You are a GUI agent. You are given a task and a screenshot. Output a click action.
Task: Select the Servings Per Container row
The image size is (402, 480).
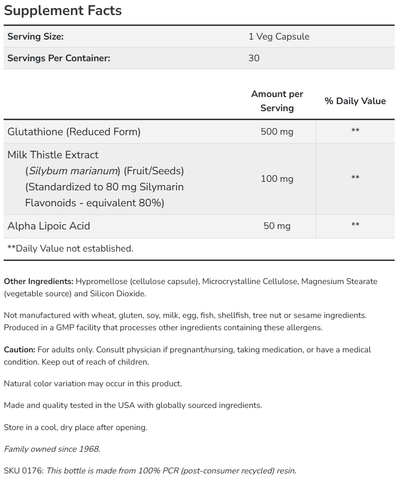(x=199, y=58)
